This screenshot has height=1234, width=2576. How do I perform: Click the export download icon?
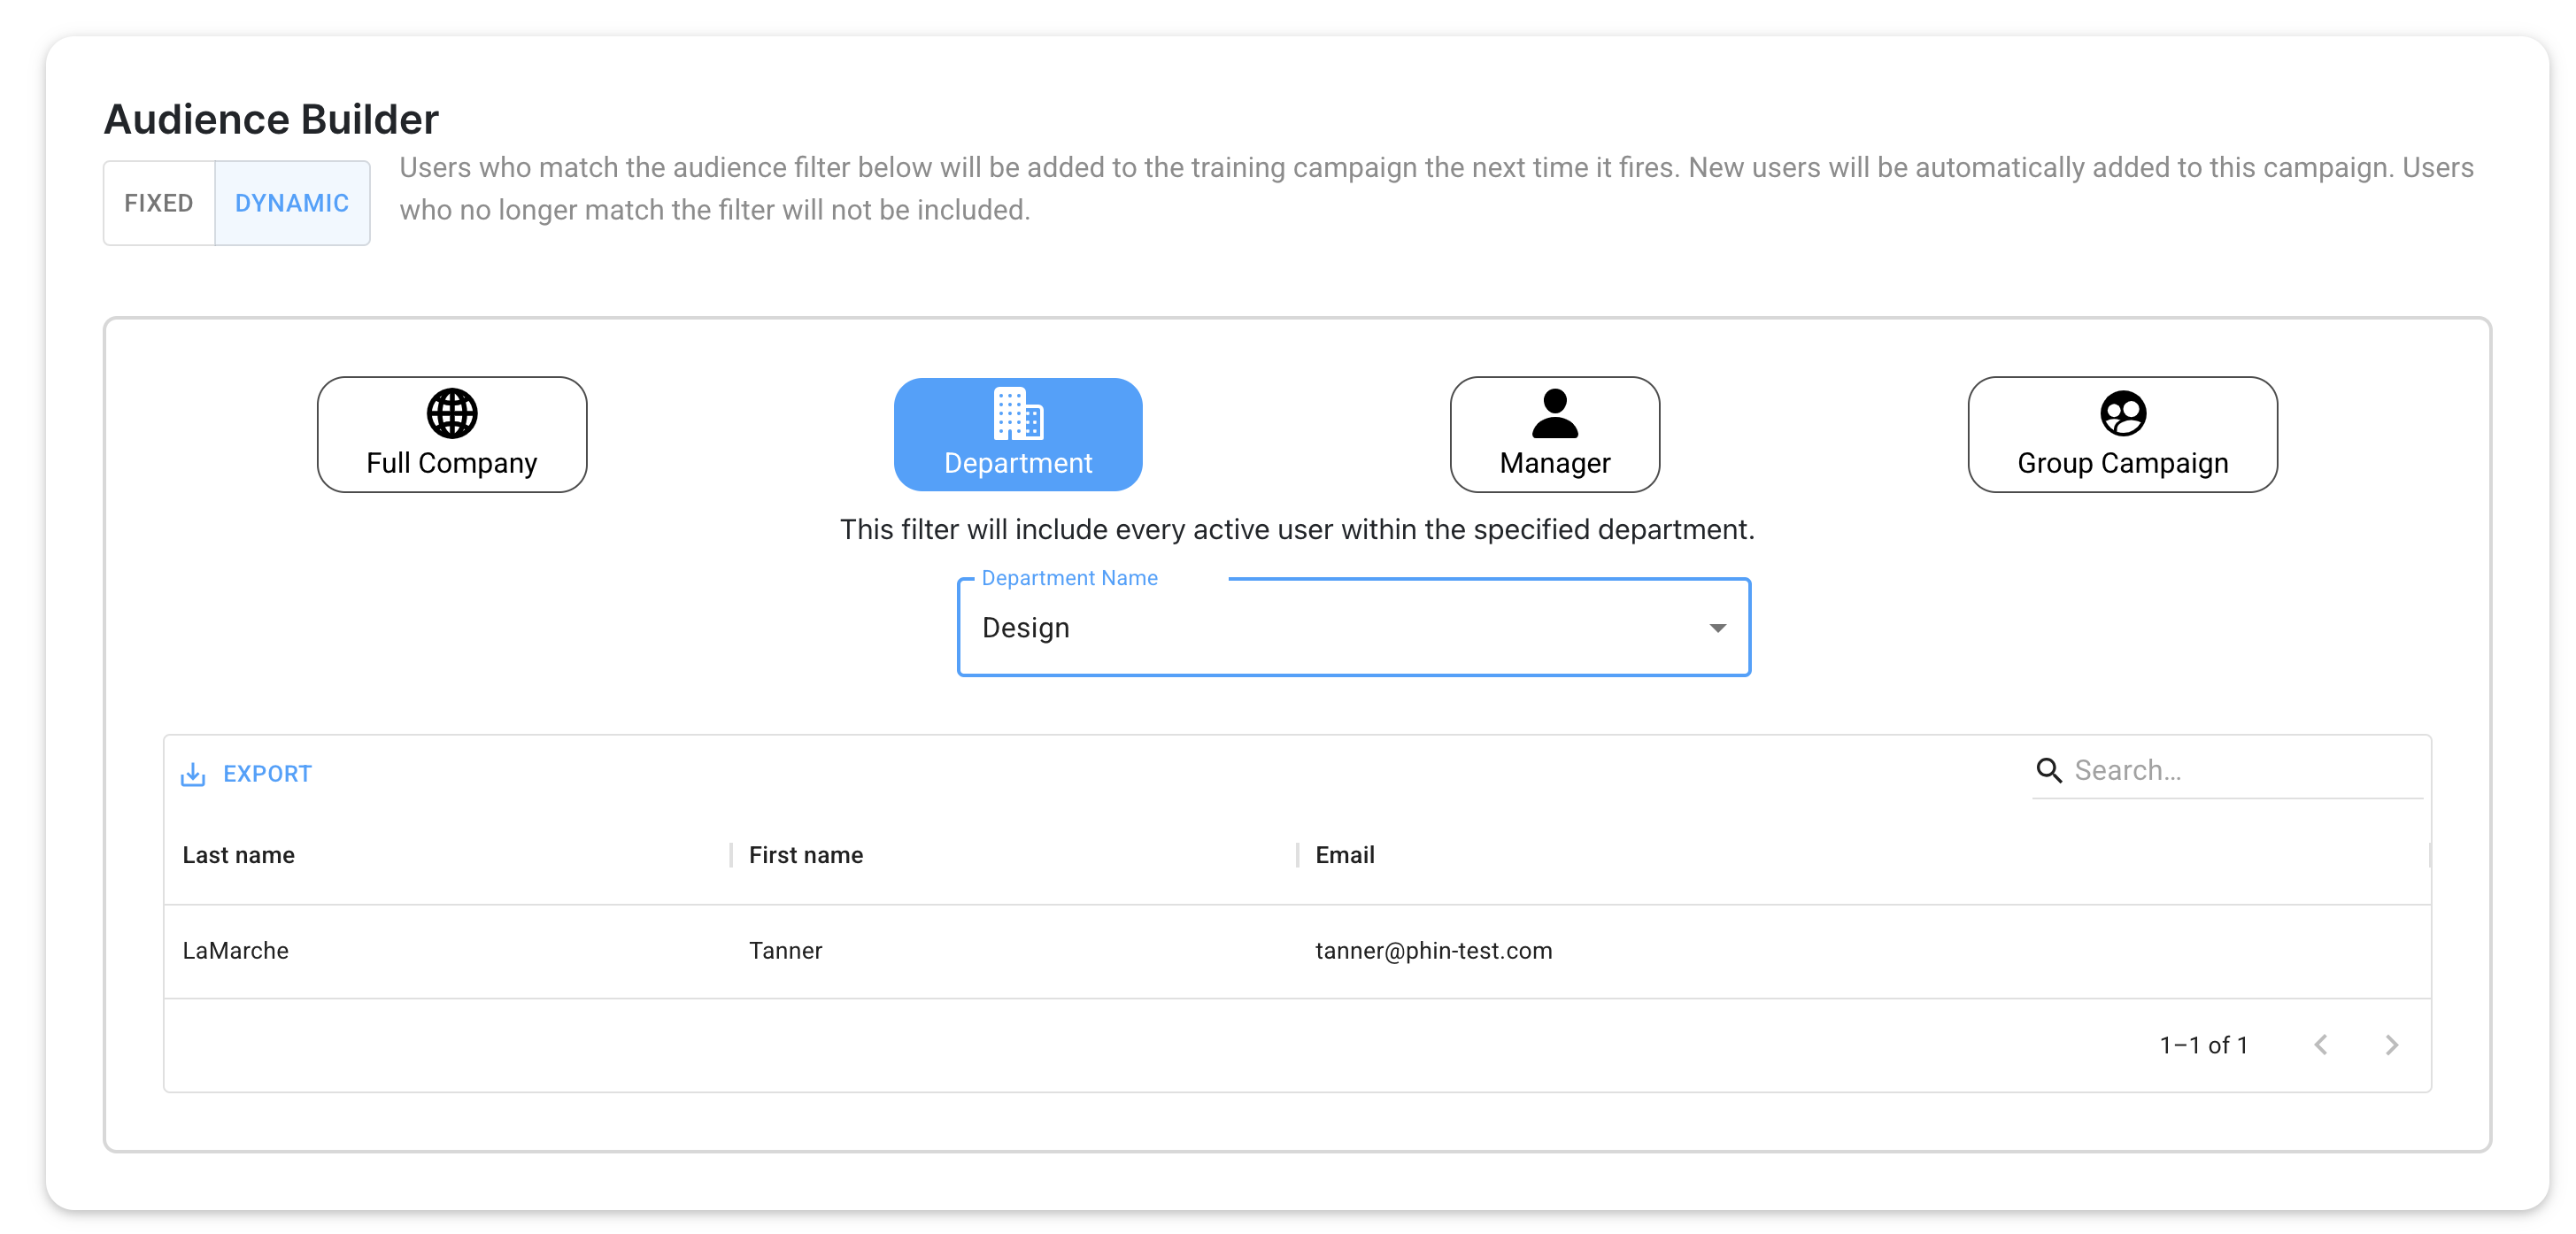193,774
